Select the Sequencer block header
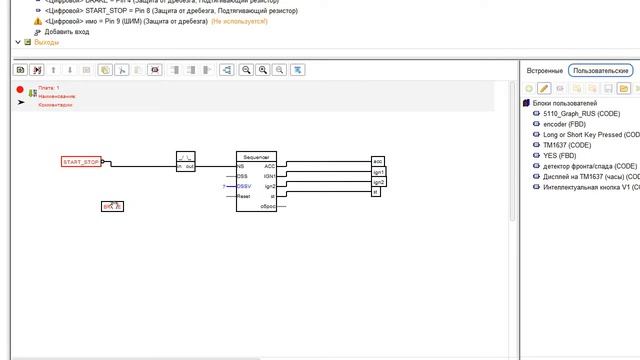 [256, 157]
